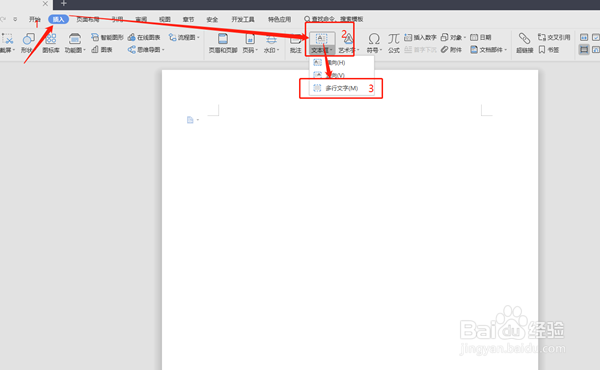
Task: Insert a 超链接 hyperlink
Action: [x=524, y=43]
